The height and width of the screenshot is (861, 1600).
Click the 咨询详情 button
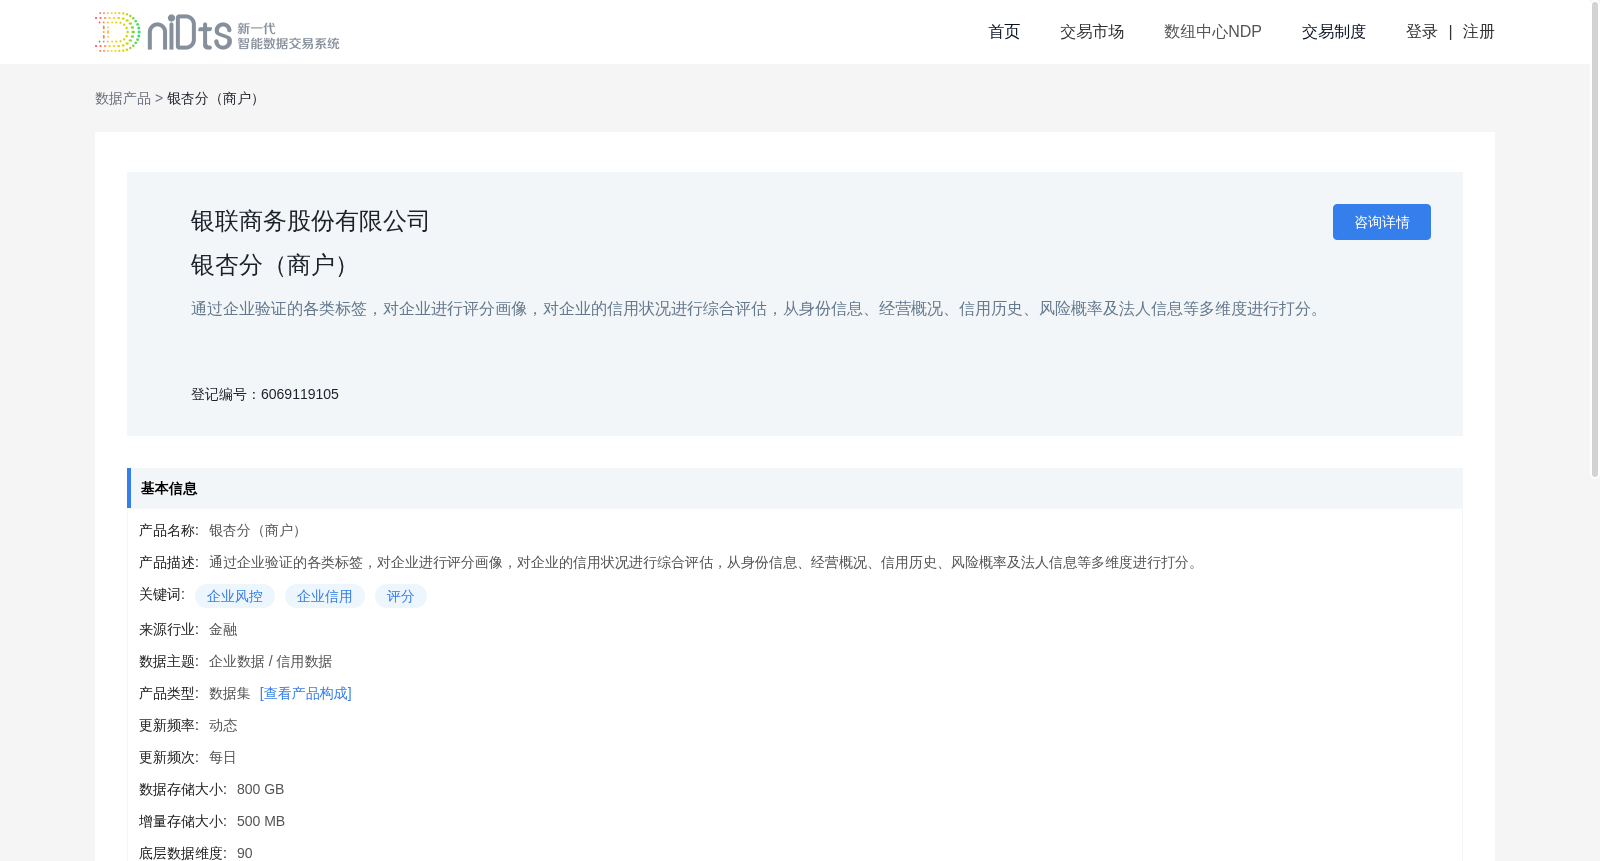(1382, 222)
